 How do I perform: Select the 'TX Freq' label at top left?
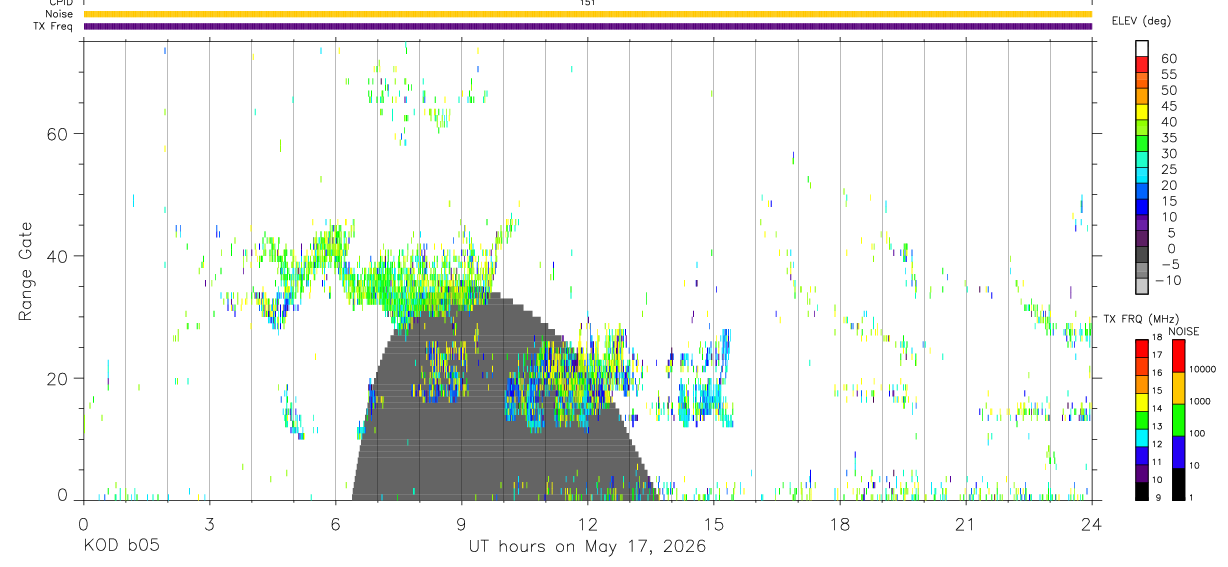(x=52, y=26)
